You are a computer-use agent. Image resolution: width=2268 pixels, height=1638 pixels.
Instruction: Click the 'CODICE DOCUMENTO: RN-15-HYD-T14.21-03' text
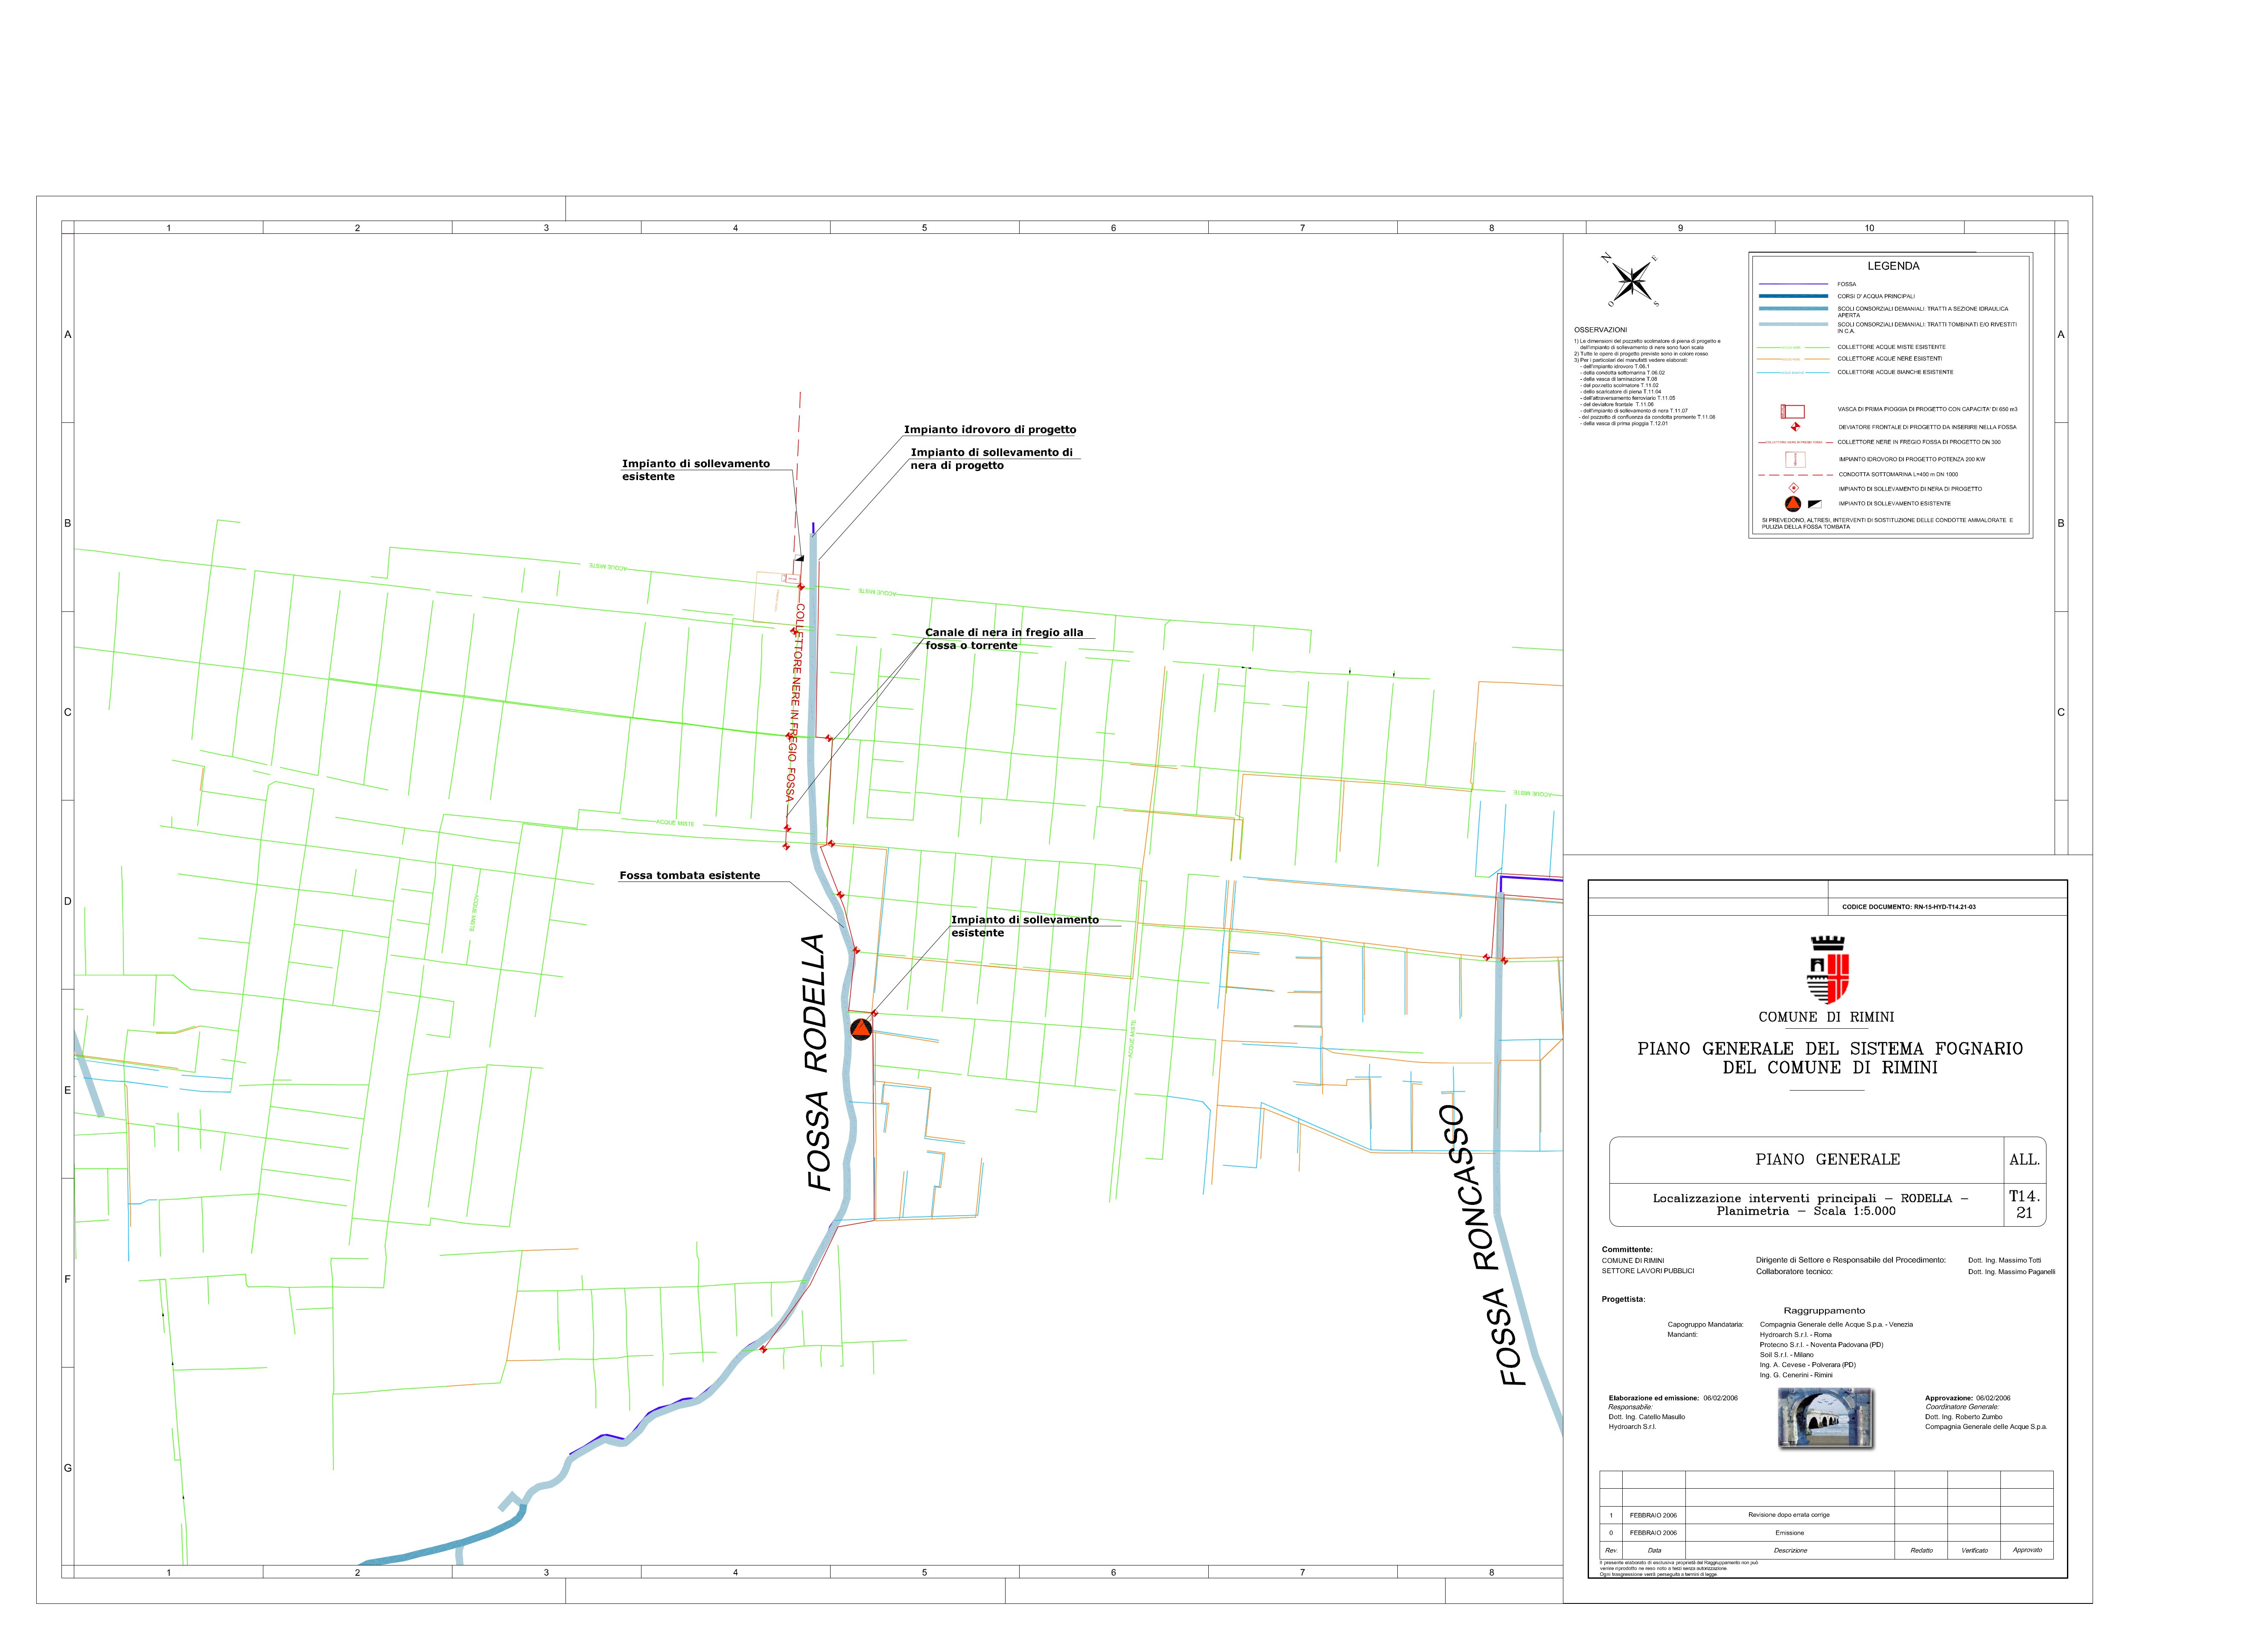click(x=1909, y=907)
